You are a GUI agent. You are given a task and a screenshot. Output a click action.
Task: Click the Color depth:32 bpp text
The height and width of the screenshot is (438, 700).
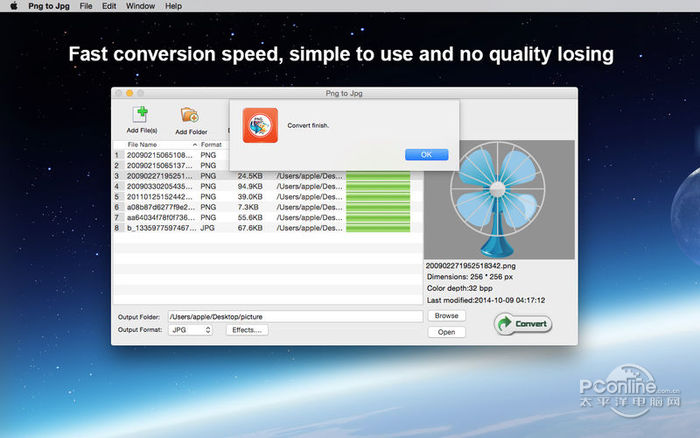pos(459,288)
